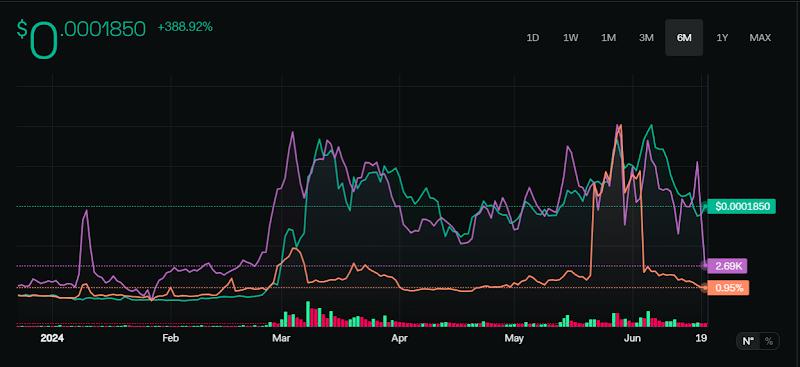Click the +388.92% change indicator

tap(185, 27)
